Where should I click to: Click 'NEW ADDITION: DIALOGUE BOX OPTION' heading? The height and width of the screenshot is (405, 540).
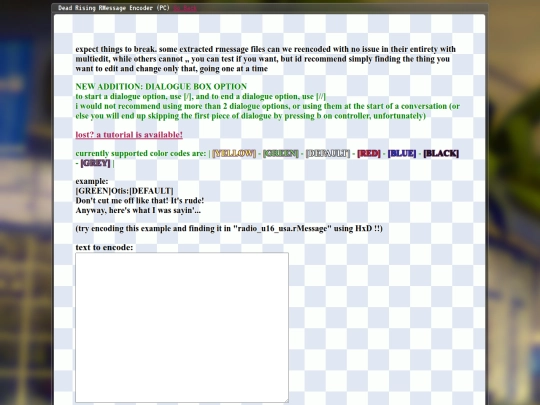[161, 86]
